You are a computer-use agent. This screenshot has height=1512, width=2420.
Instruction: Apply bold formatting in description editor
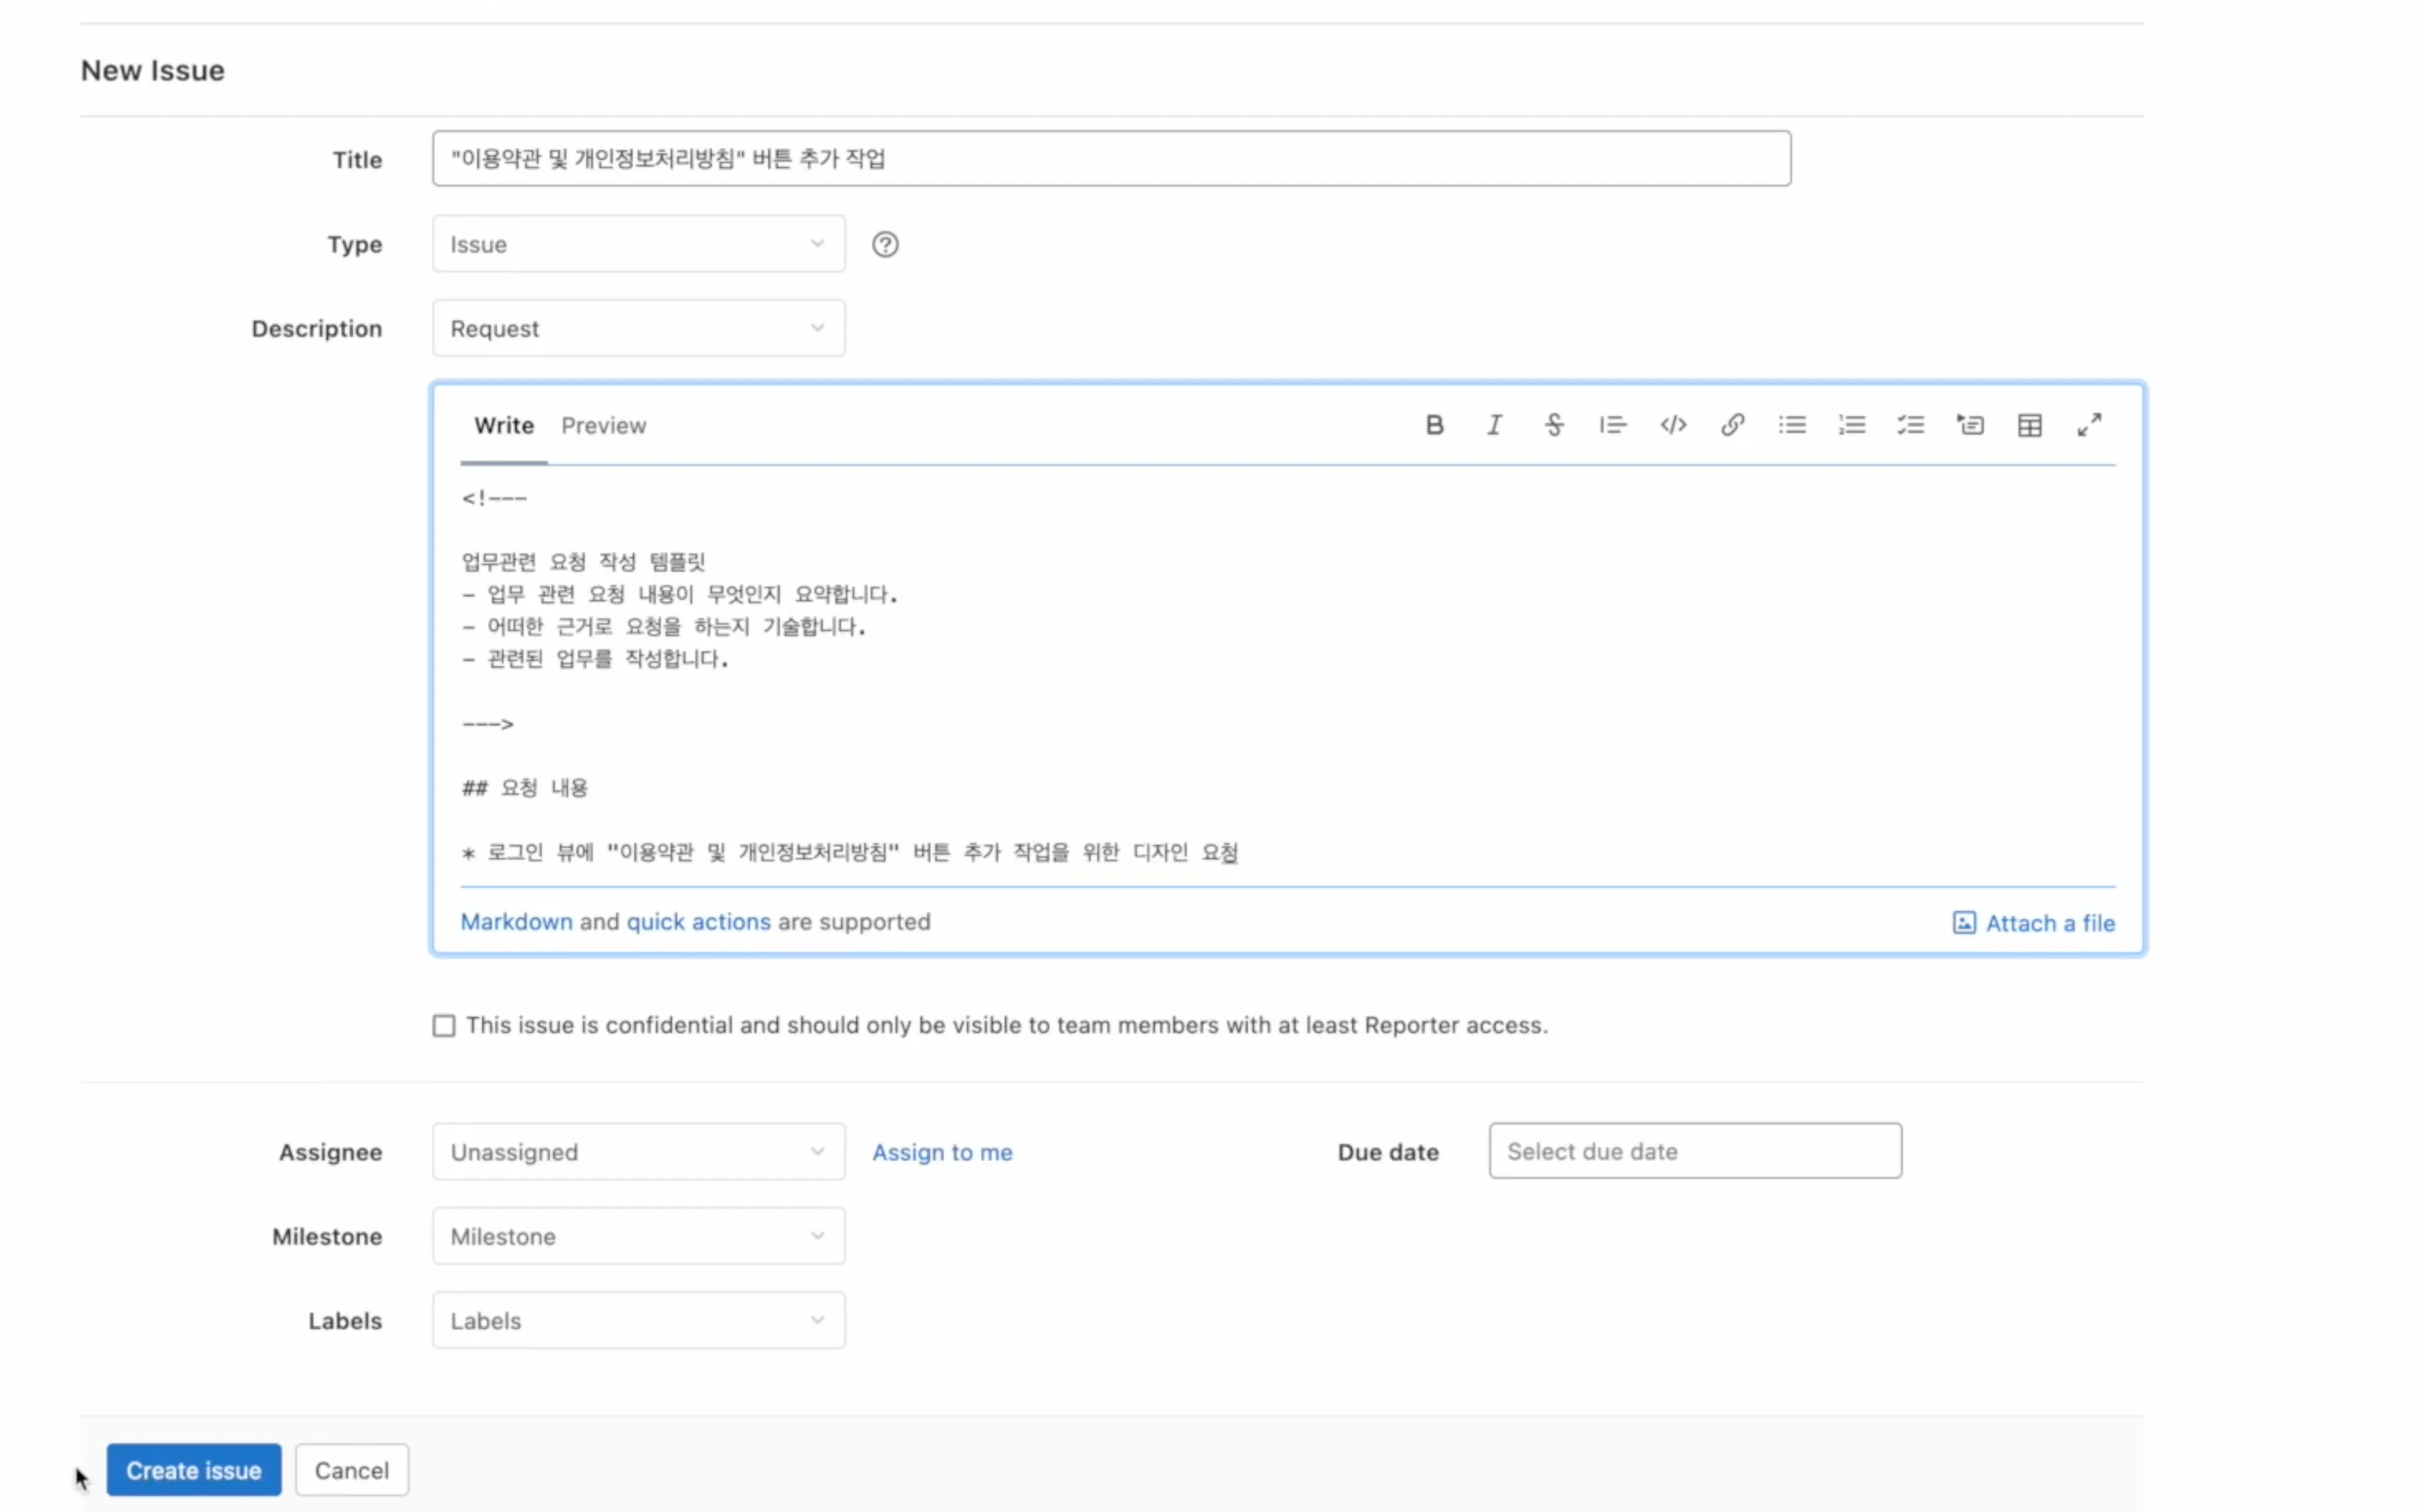pos(1434,425)
